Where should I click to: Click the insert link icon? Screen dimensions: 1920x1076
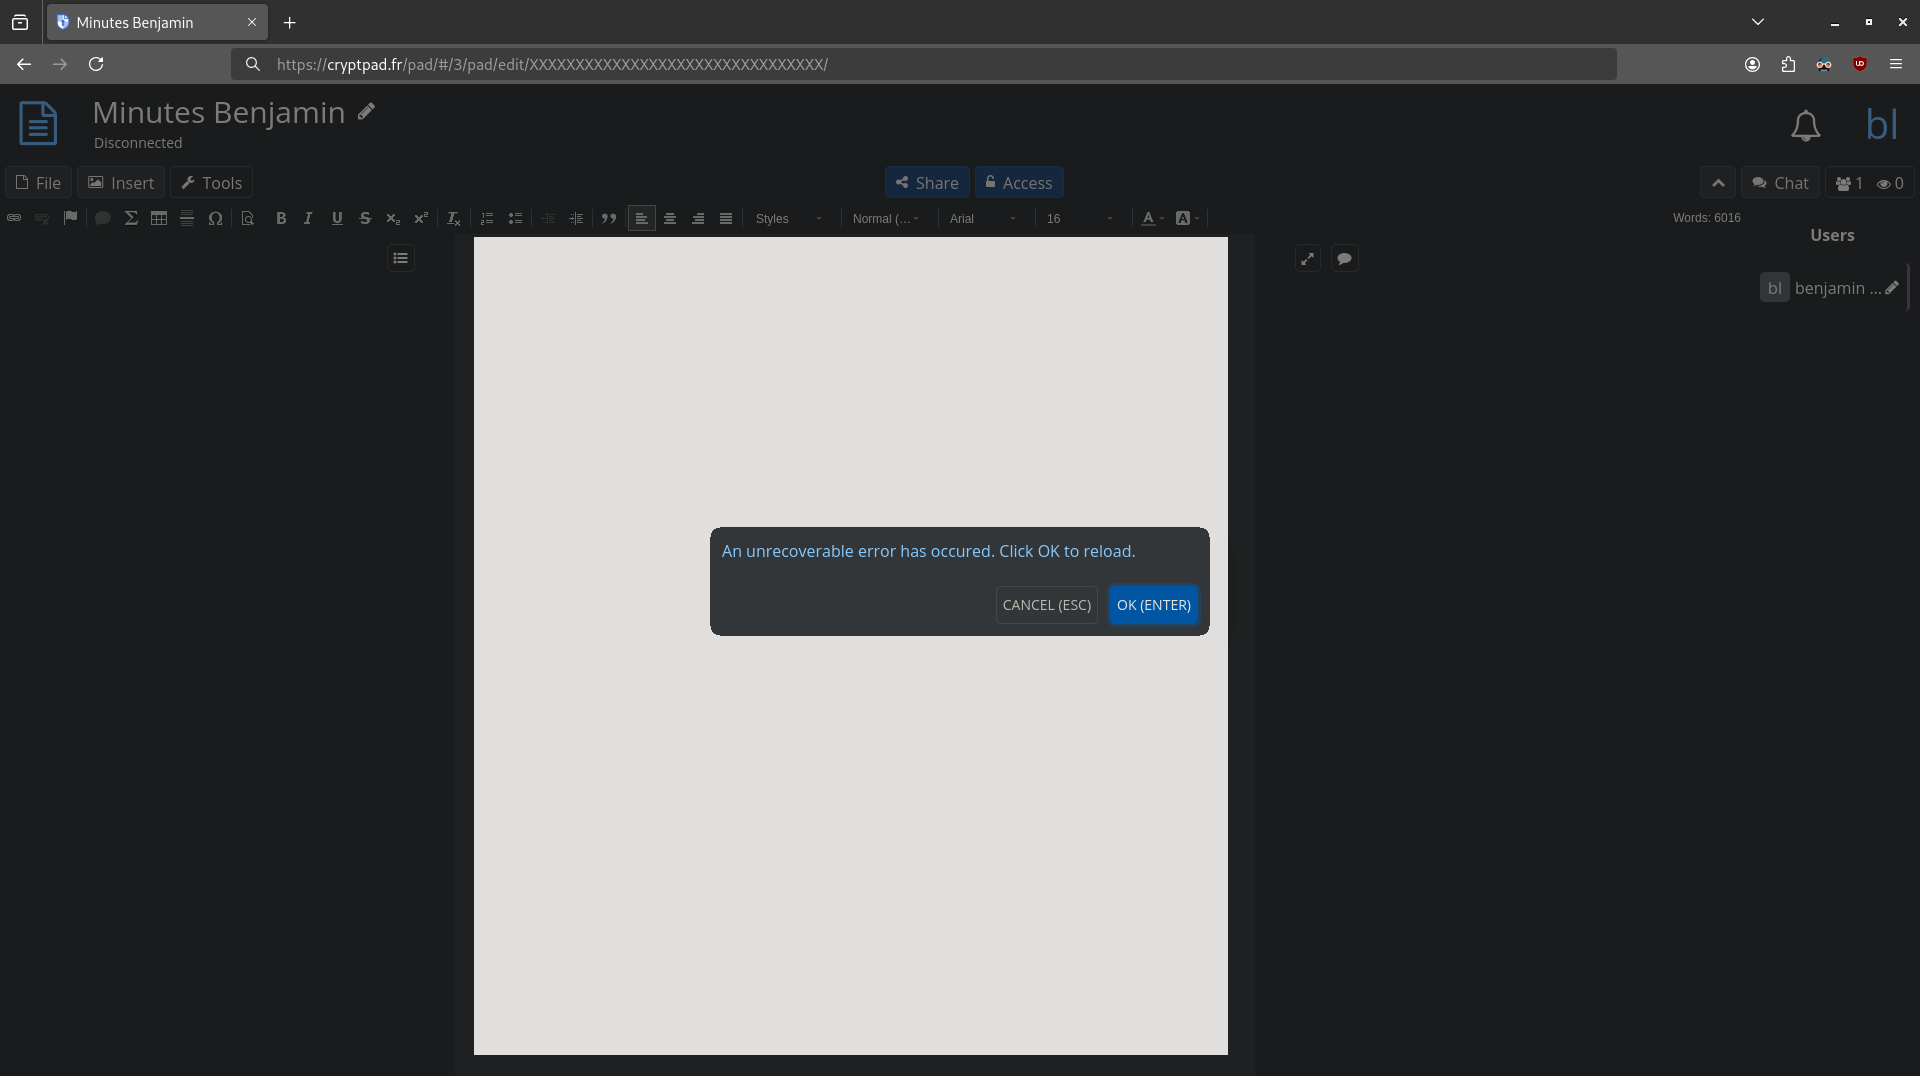tap(14, 218)
